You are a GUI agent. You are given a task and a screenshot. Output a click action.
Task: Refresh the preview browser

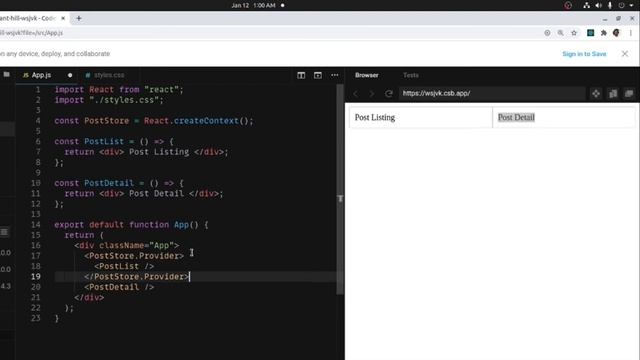pos(389,93)
